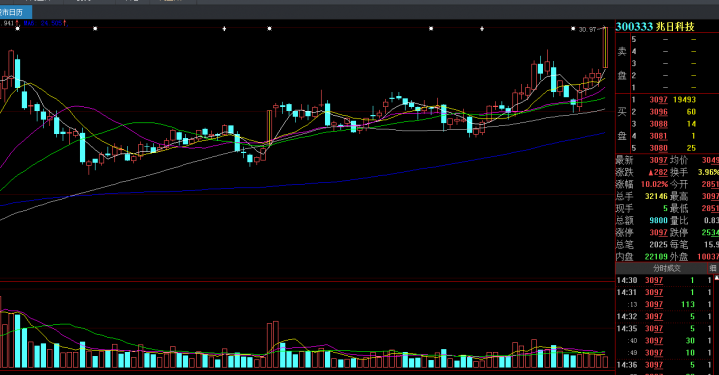Click the tall limit-up candlestick at far right
Viewport: 719px width, 375px height.
coord(605,48)
